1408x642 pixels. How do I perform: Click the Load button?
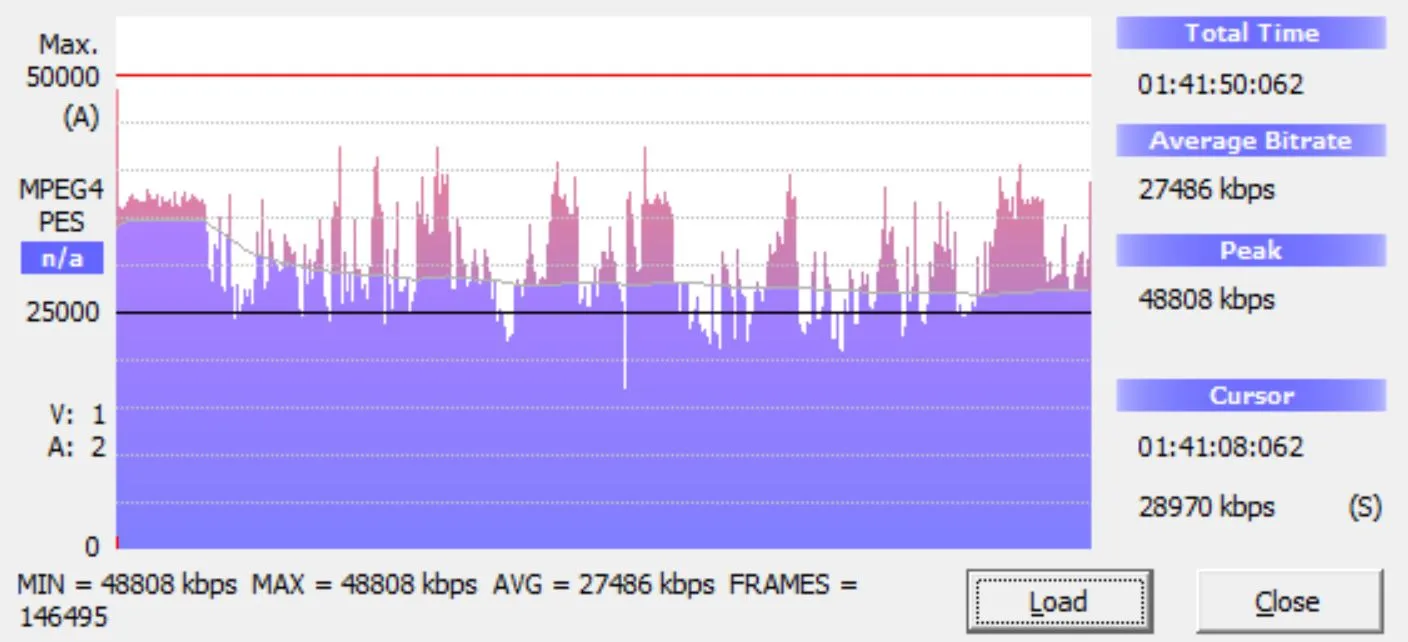click(x=1059, y=602)
